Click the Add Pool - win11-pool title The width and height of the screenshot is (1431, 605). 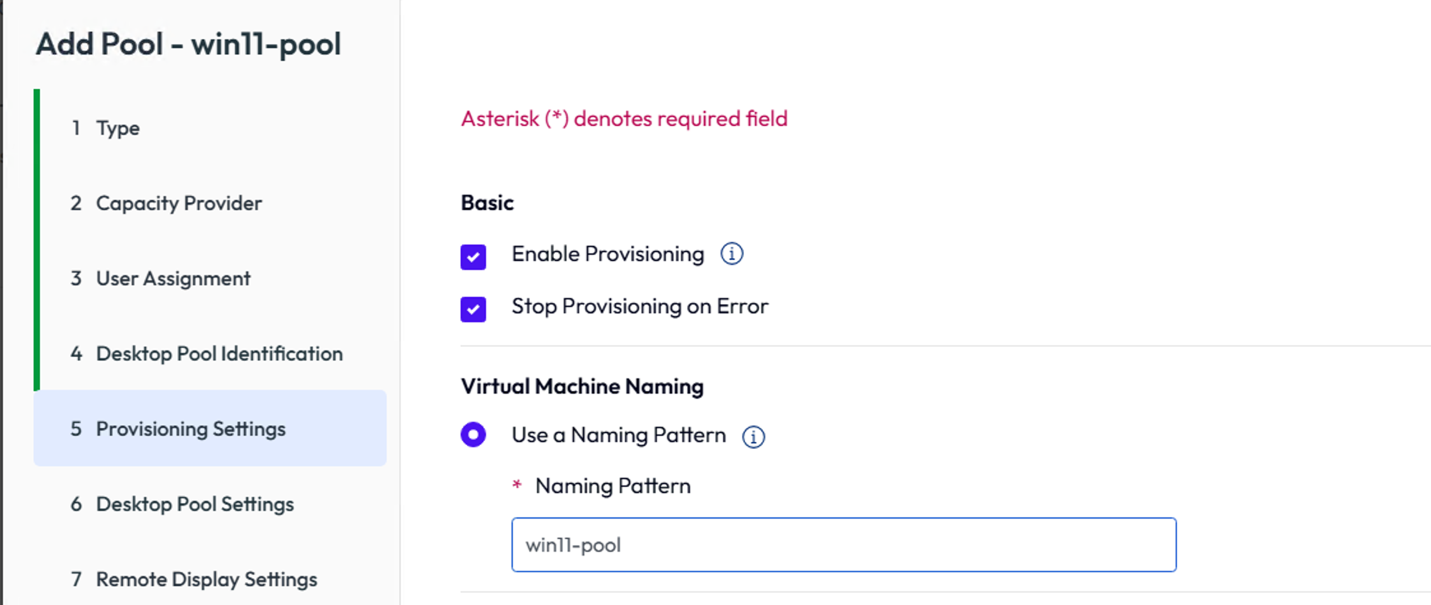[188, 44]
